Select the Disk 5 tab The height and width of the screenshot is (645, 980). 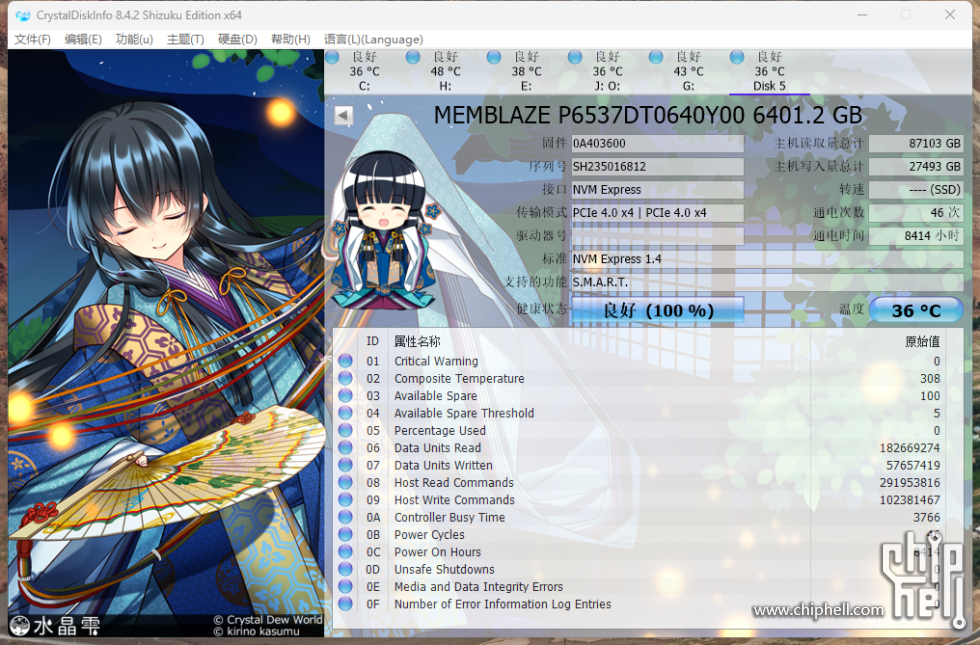pyautogui.click(x=769, y=71)
